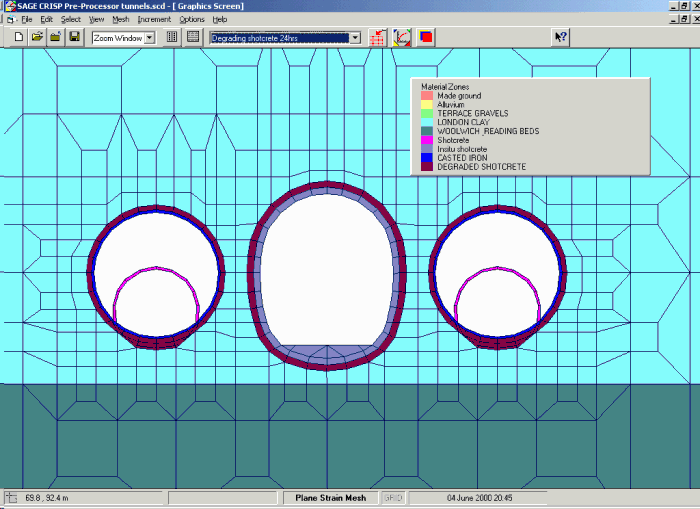The height and width of the screenshot is (509, 700).
Task: Click the DEGRADED SHOTCRETE legend label
Action: coord(482,167)
